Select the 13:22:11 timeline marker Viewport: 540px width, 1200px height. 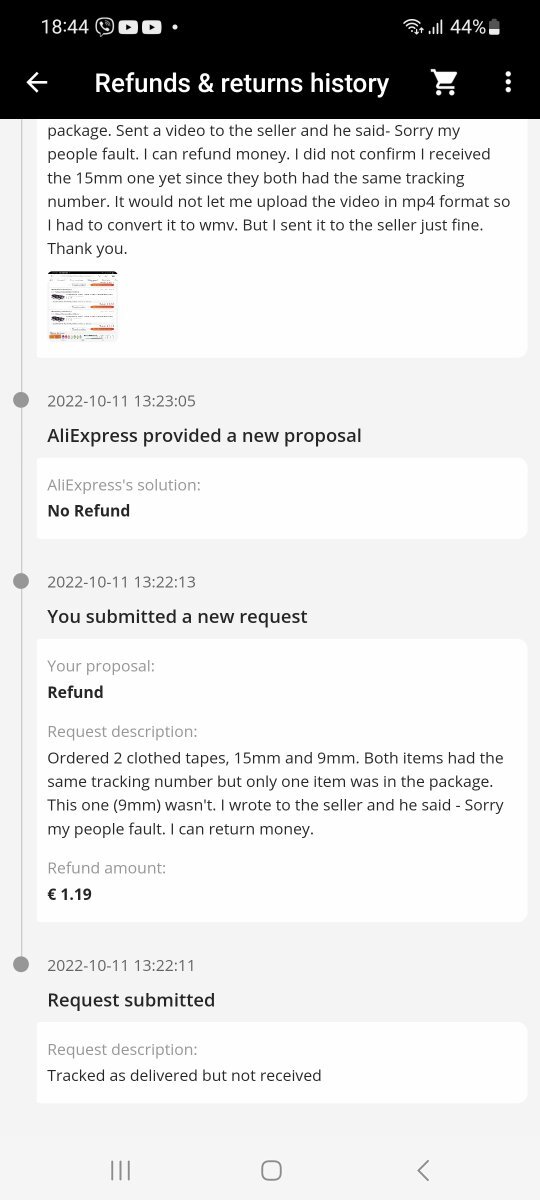(21, 965)
